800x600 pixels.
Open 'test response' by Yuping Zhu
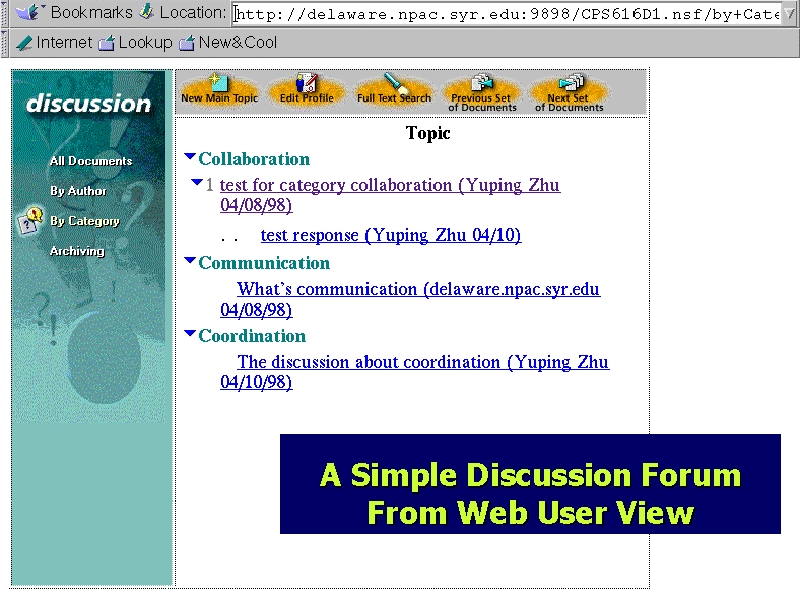[x=391, y=235]
